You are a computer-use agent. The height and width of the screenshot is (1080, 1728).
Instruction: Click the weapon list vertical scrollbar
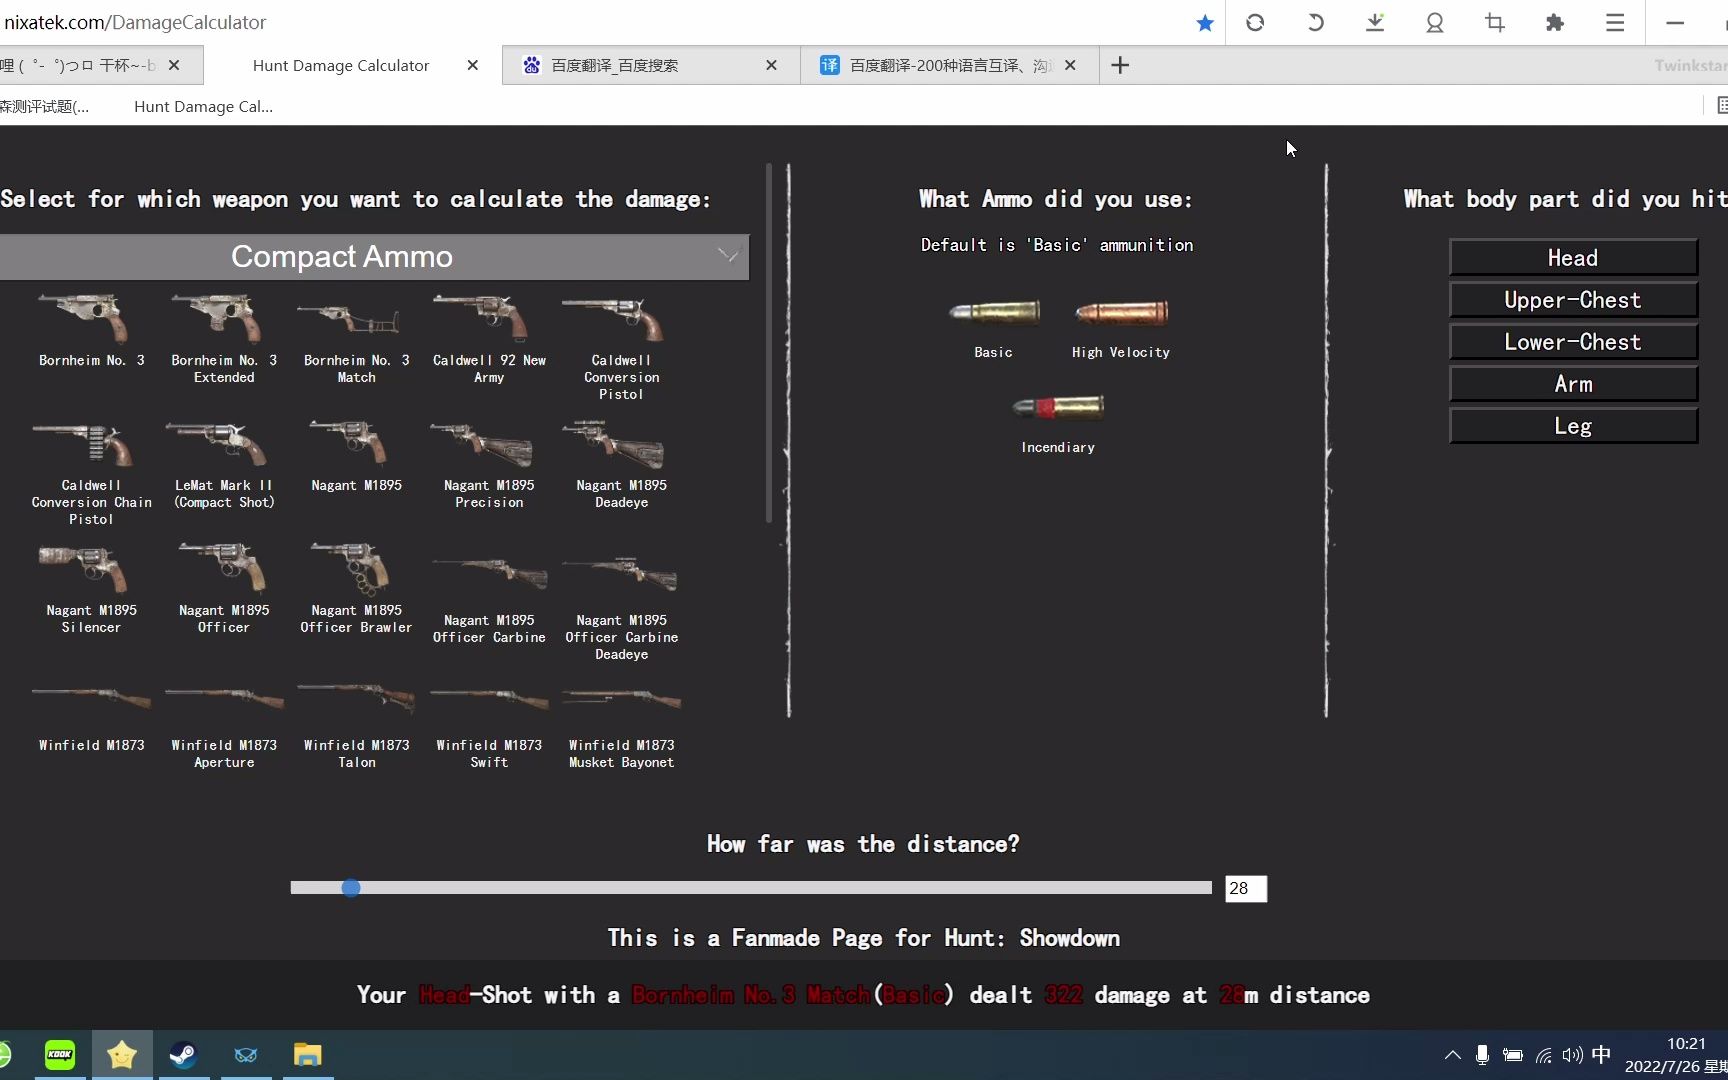pyautogui.click(x=769, y=343)
